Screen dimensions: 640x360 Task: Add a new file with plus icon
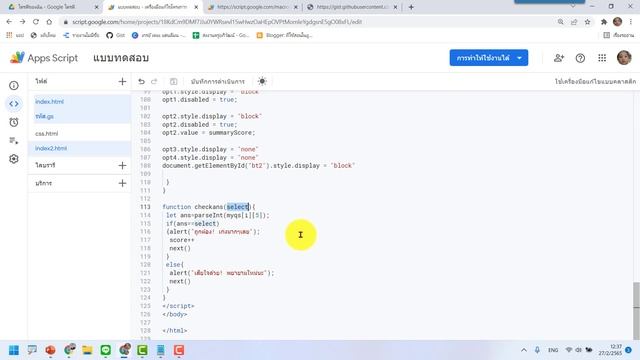click(x=122, y=81)
